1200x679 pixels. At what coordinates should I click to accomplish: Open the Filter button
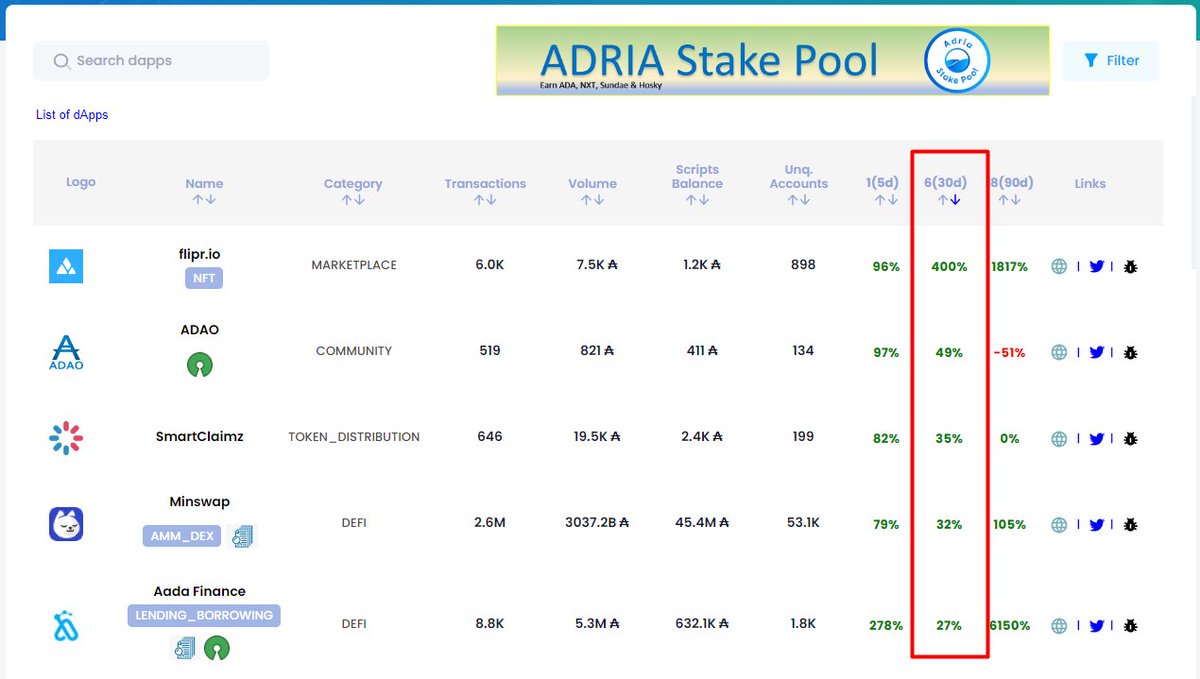click(x=1111, y=61)
